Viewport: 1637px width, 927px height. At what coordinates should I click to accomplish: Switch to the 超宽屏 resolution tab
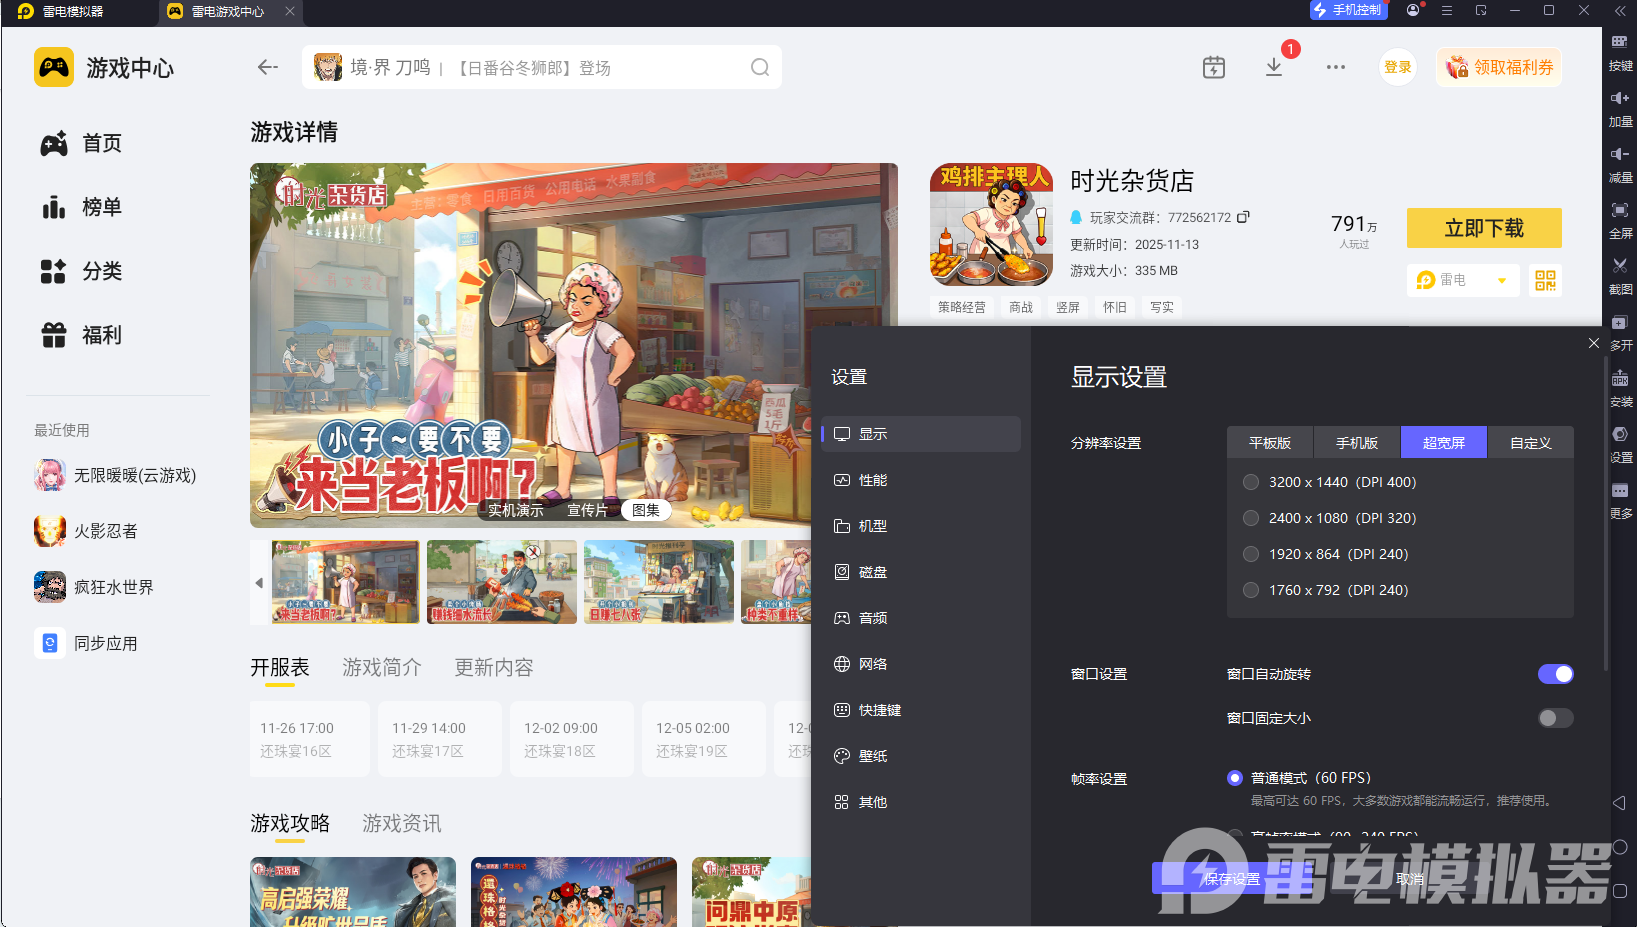[x=1444, y=443]
